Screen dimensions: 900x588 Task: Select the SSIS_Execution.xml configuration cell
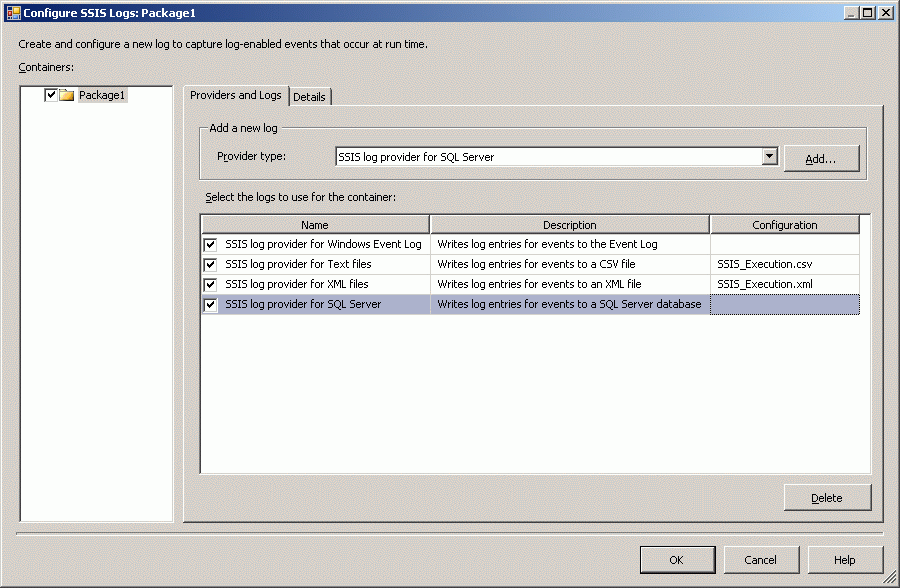(x=785, y=284)
